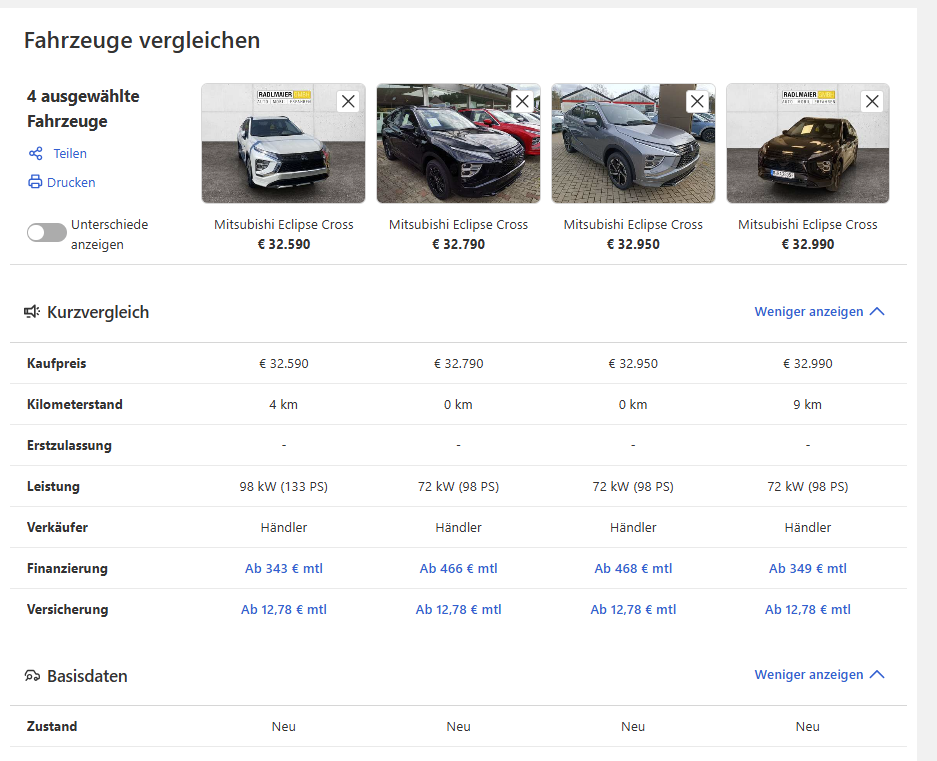The image size is (937, 761).
Task: Open the first car's Ab 12,78 € insurance link
Action: (x=284, y=609)
